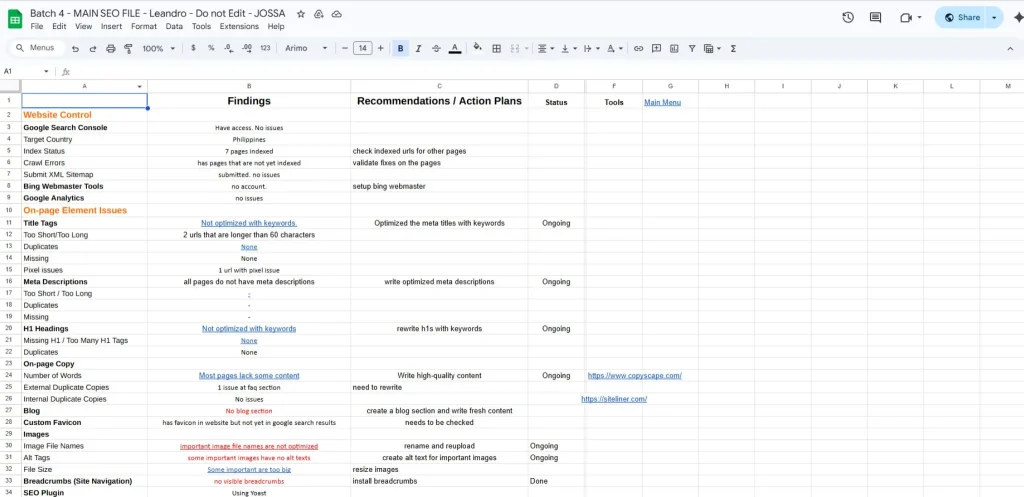
Task: Open copyscape.com link
Action: point(635,376)
